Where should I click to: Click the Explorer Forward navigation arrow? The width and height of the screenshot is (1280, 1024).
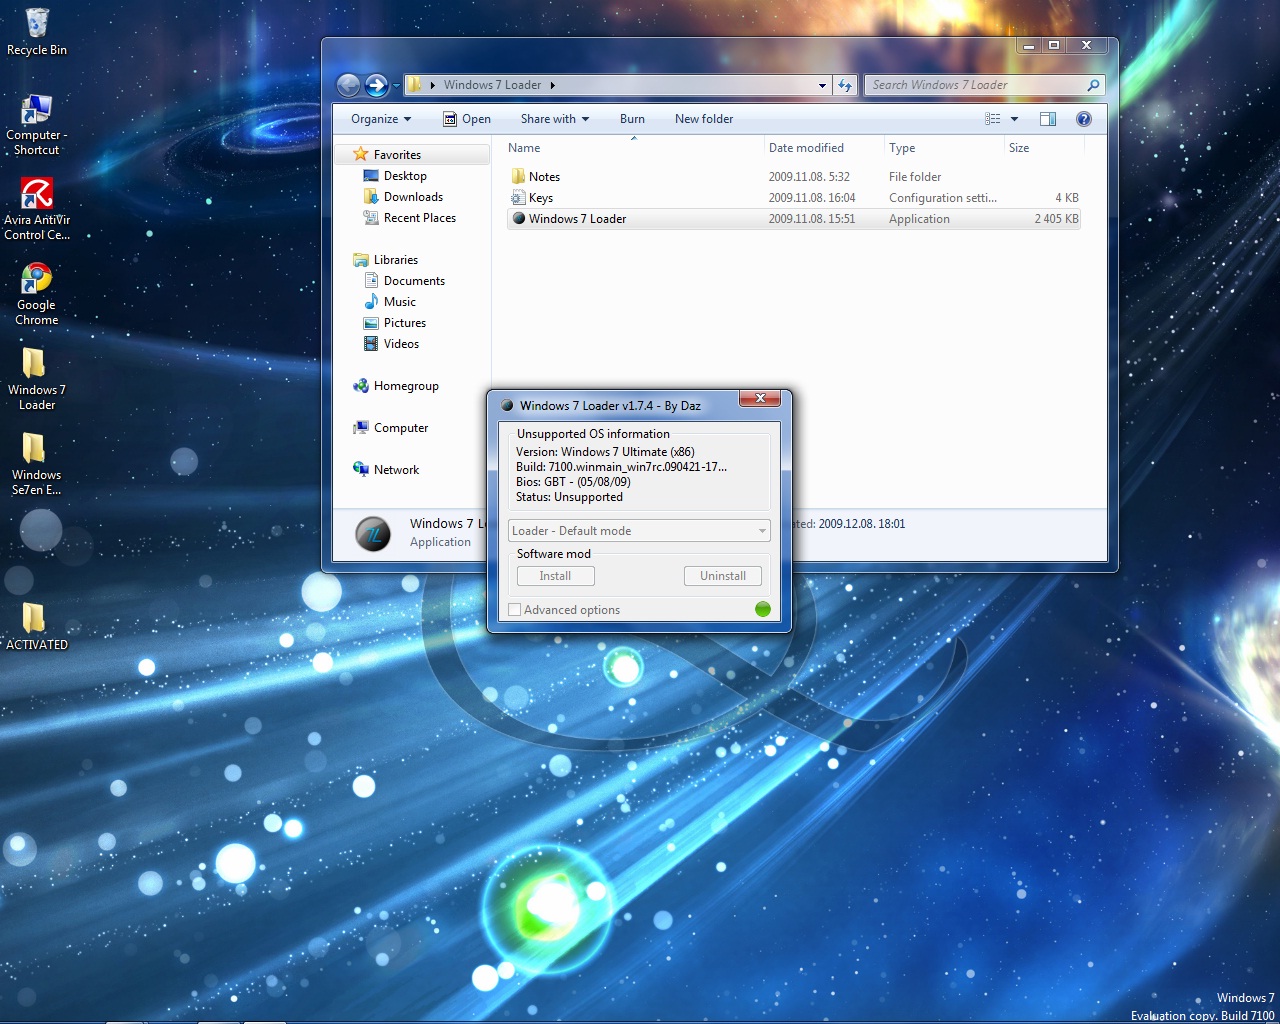coord(376,85)
